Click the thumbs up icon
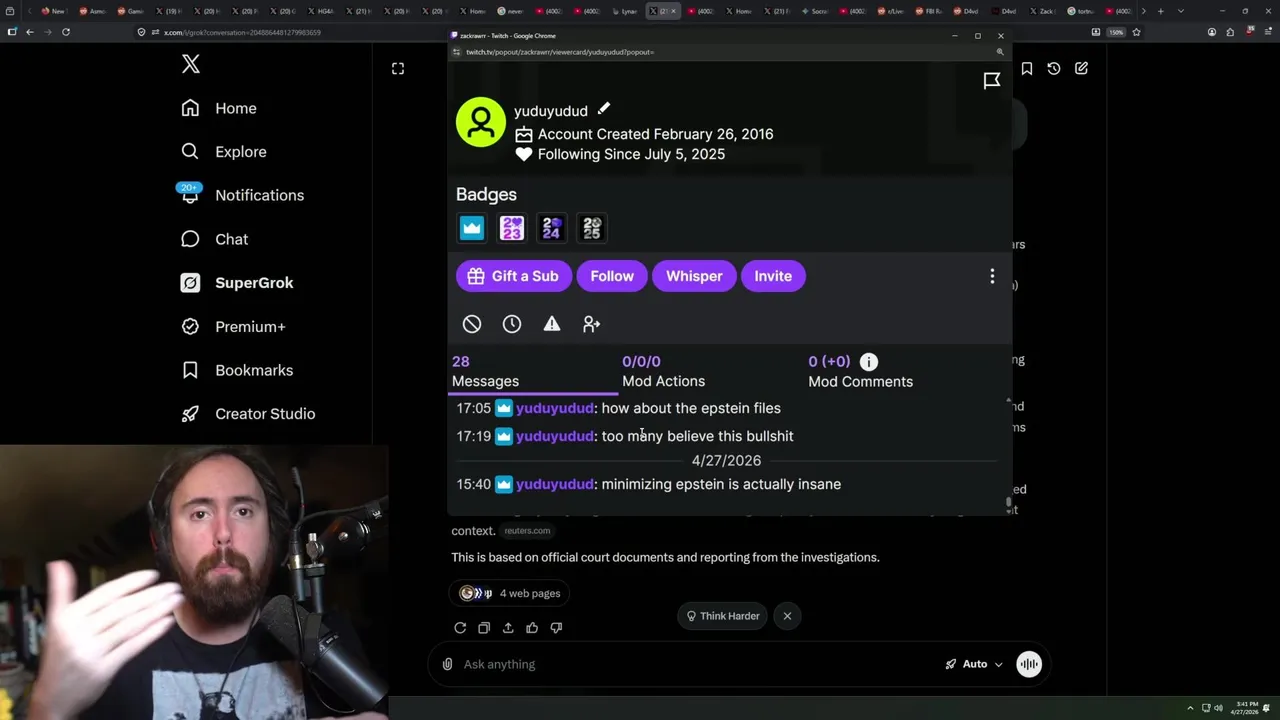This screenshot has width=1280, height=720. [x=532, y=628]
